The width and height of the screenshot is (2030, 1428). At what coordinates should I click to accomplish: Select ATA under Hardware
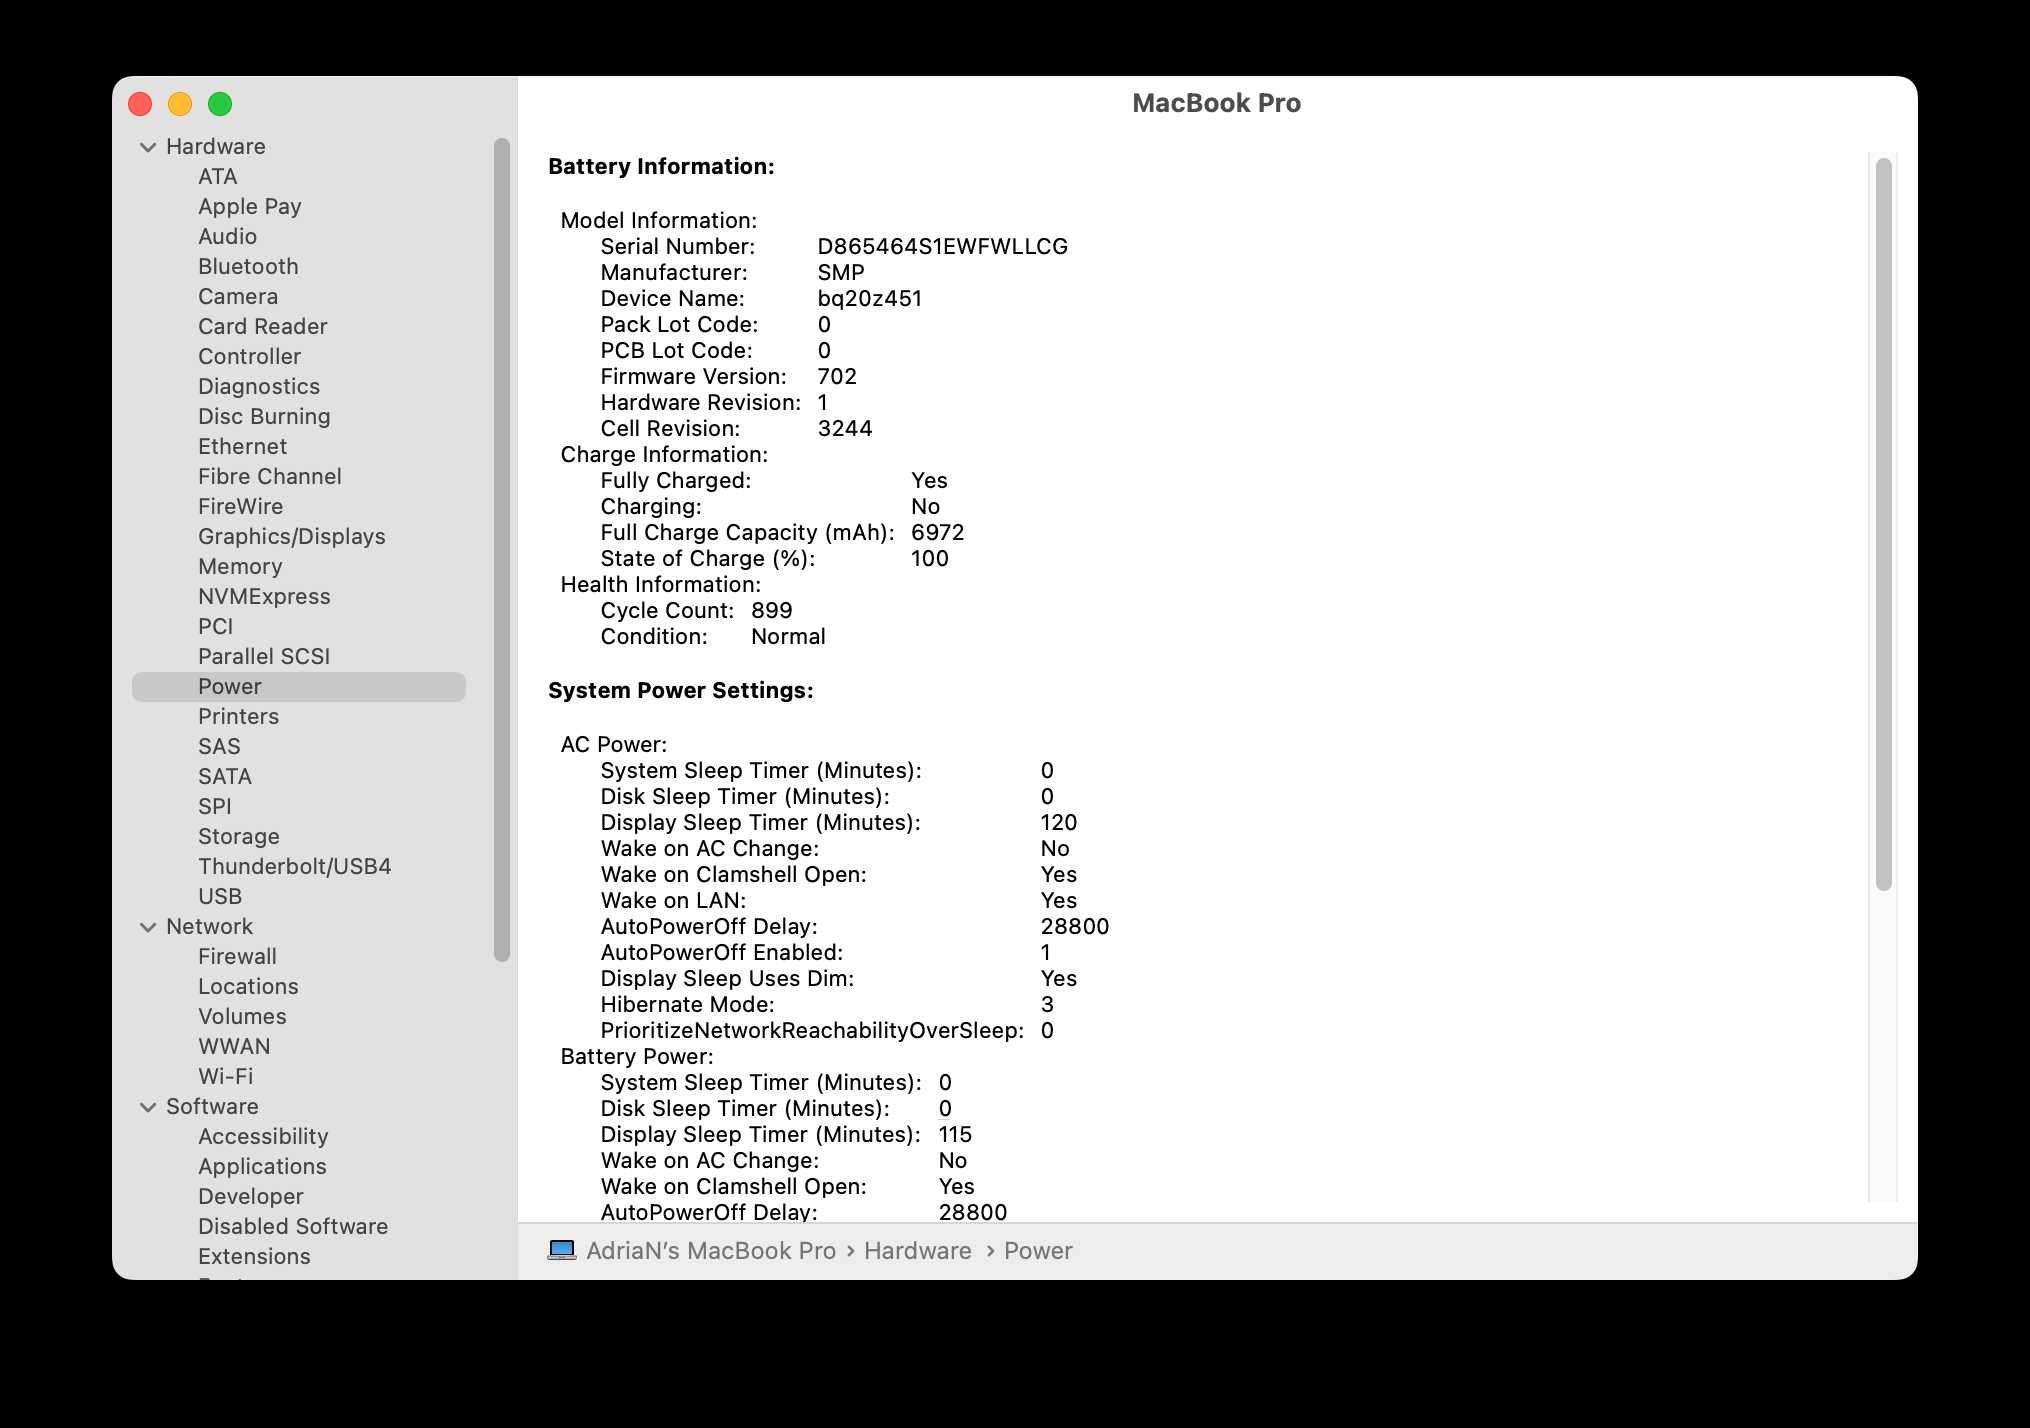(218, 175)
